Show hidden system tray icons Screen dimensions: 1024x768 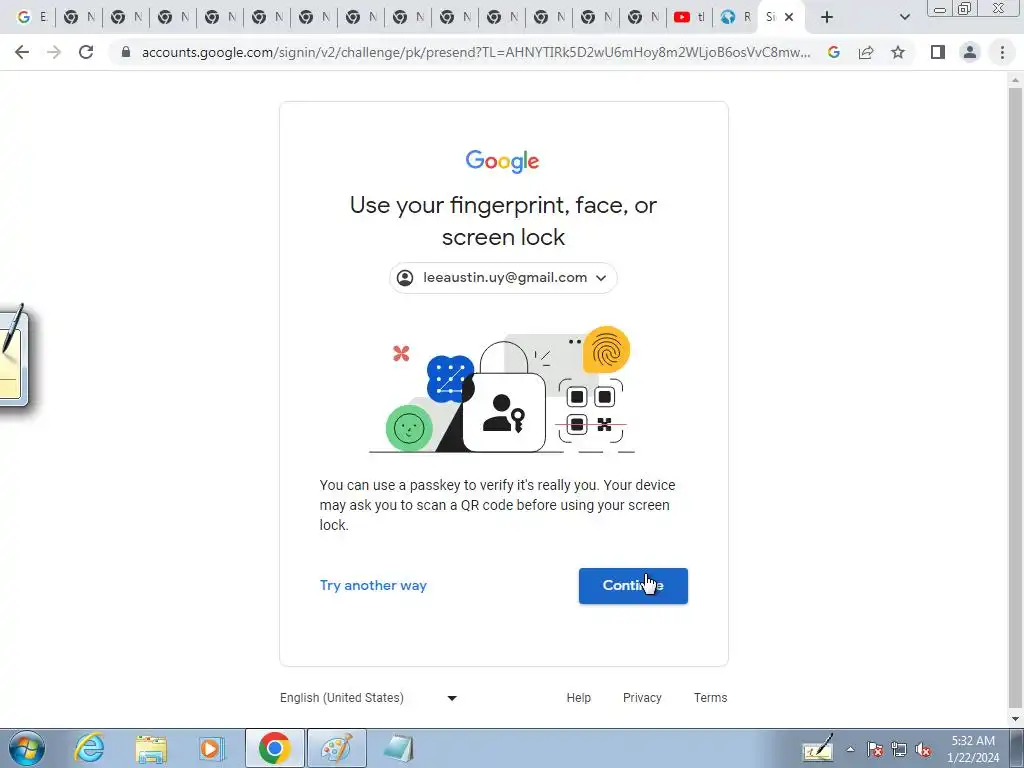tap(850, 750)
